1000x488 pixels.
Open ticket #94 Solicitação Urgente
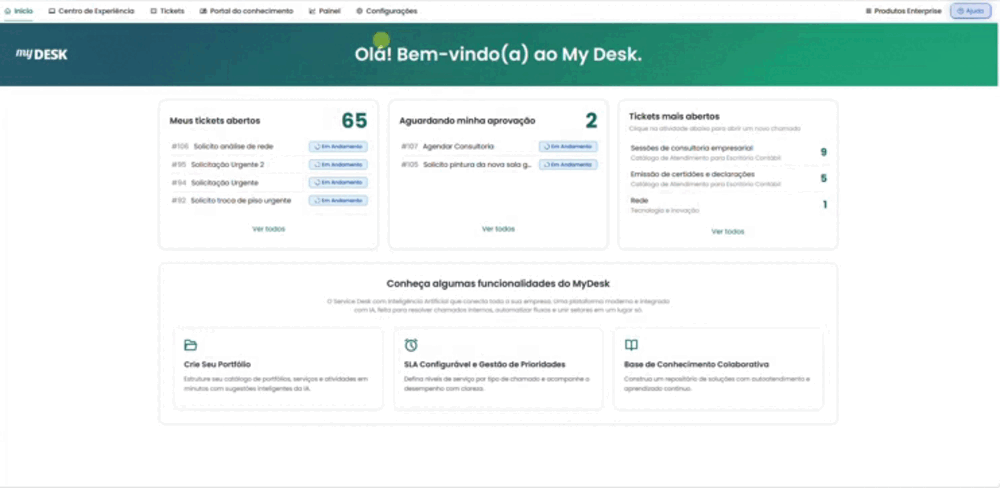tap(268, 182)
